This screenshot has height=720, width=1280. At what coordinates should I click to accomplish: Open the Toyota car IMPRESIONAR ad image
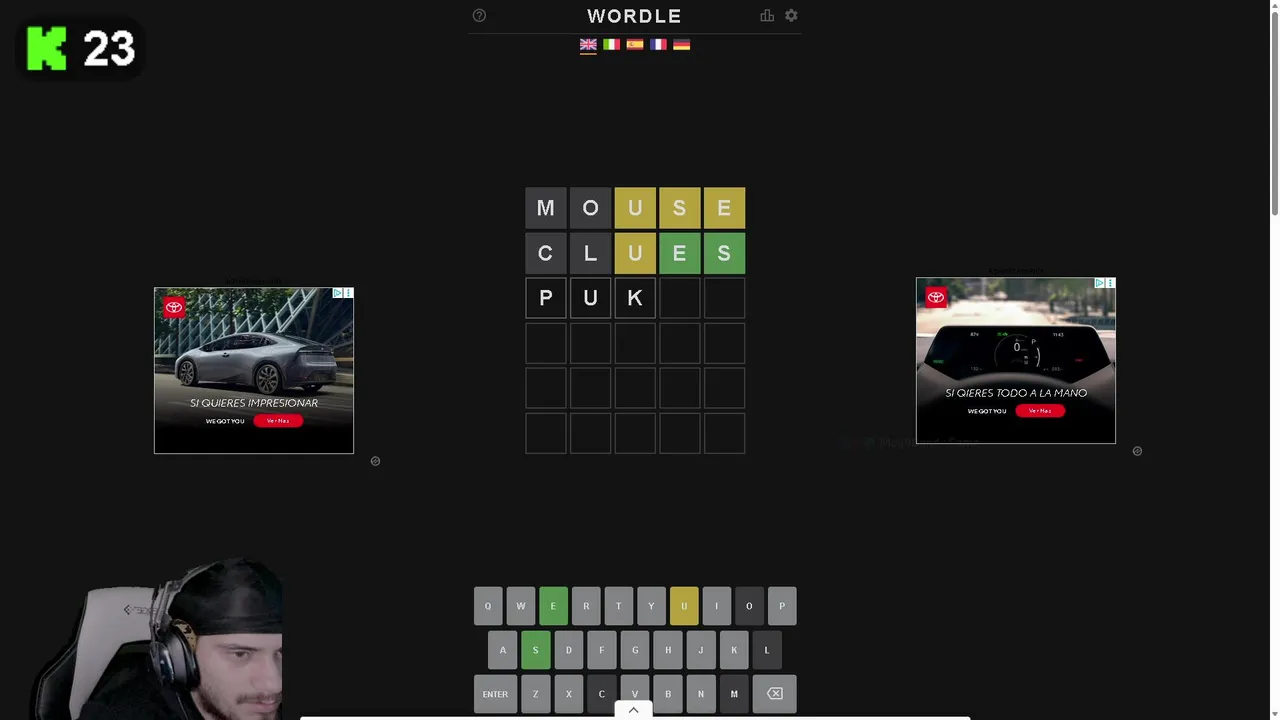254,371
